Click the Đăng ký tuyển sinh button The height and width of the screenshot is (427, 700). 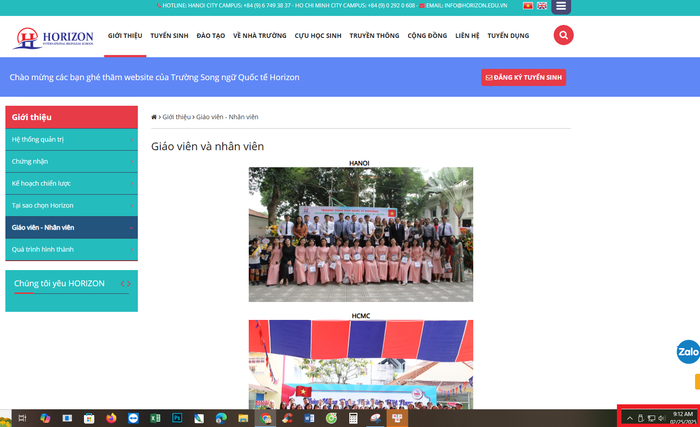coord(523,77)
